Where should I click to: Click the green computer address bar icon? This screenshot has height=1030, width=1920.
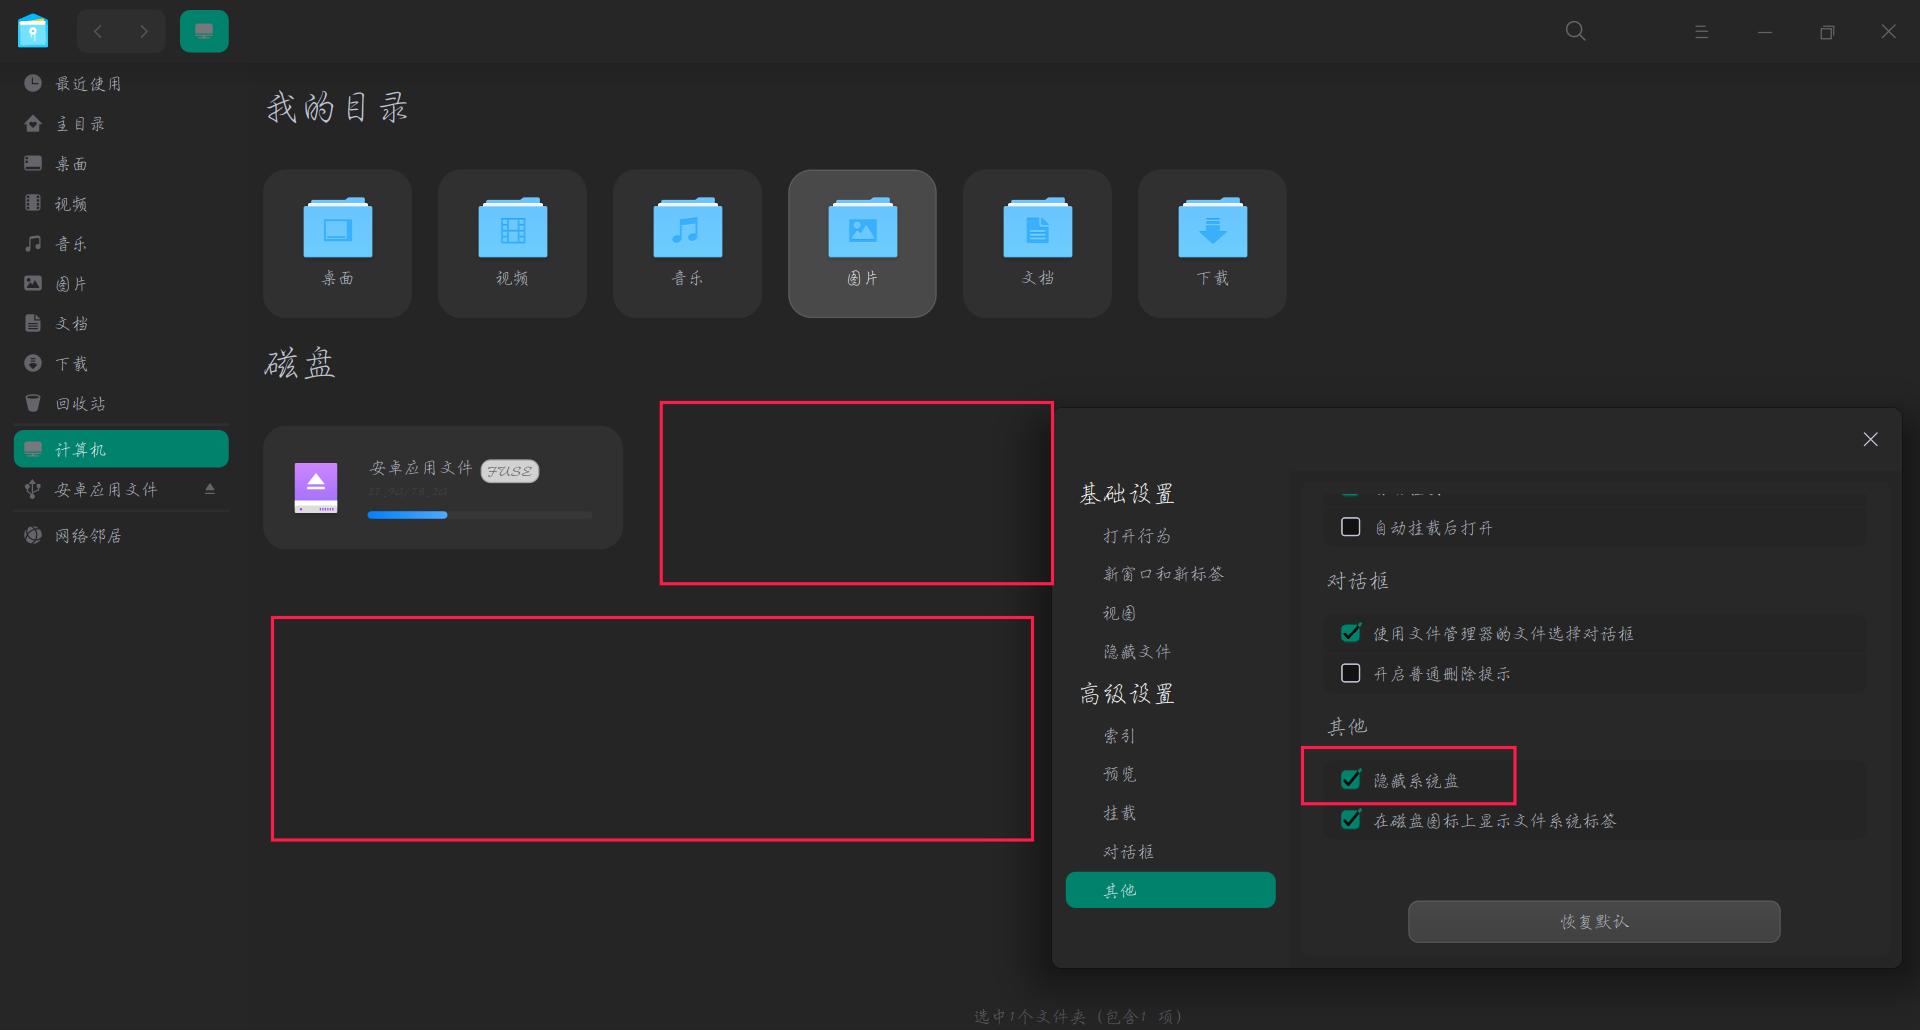[x=204, y=32]
